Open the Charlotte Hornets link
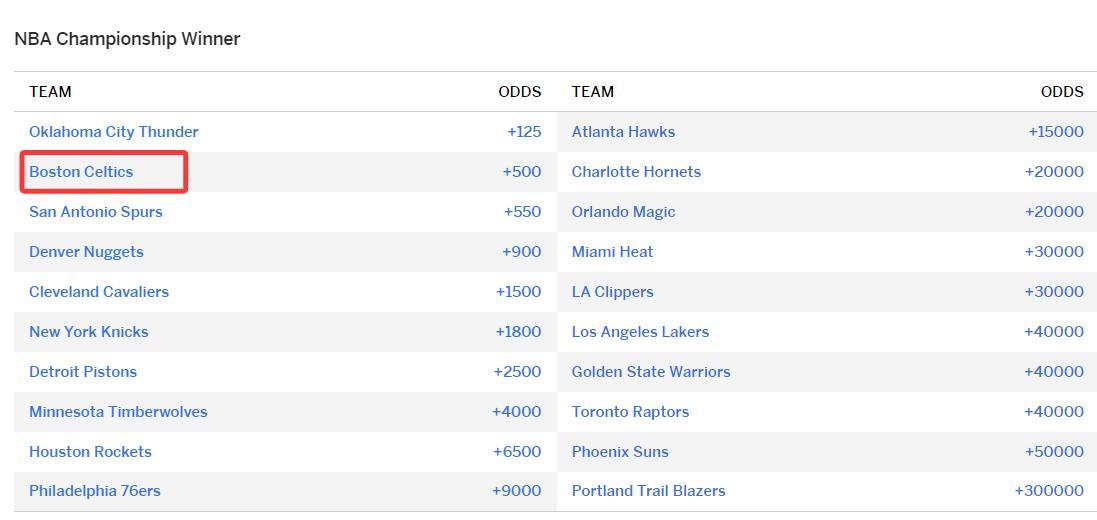Image resolution: width=1097 pixels, height=520 pixels. (x=636, y=172)
